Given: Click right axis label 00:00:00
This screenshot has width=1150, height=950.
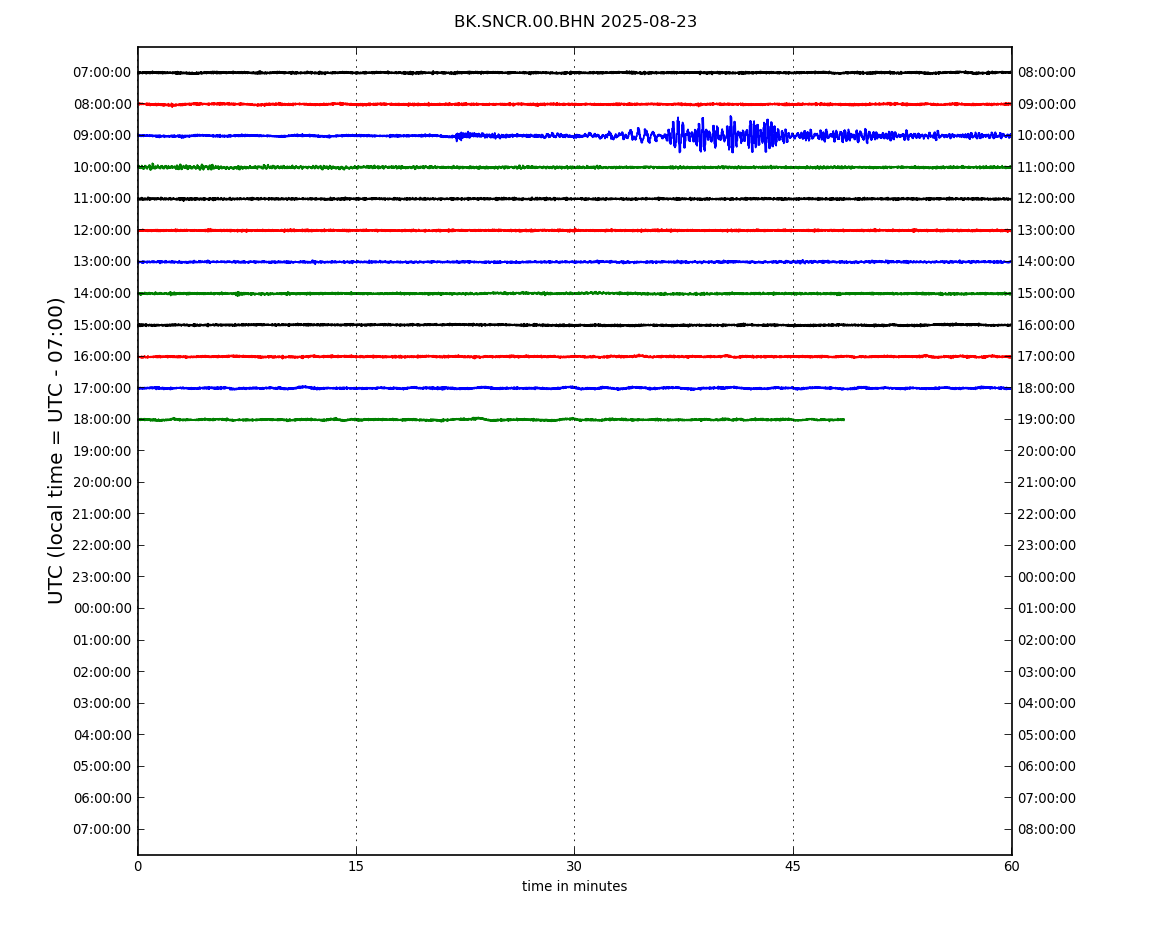Looking at the screenshot, I should click(x=1047, y=577).
